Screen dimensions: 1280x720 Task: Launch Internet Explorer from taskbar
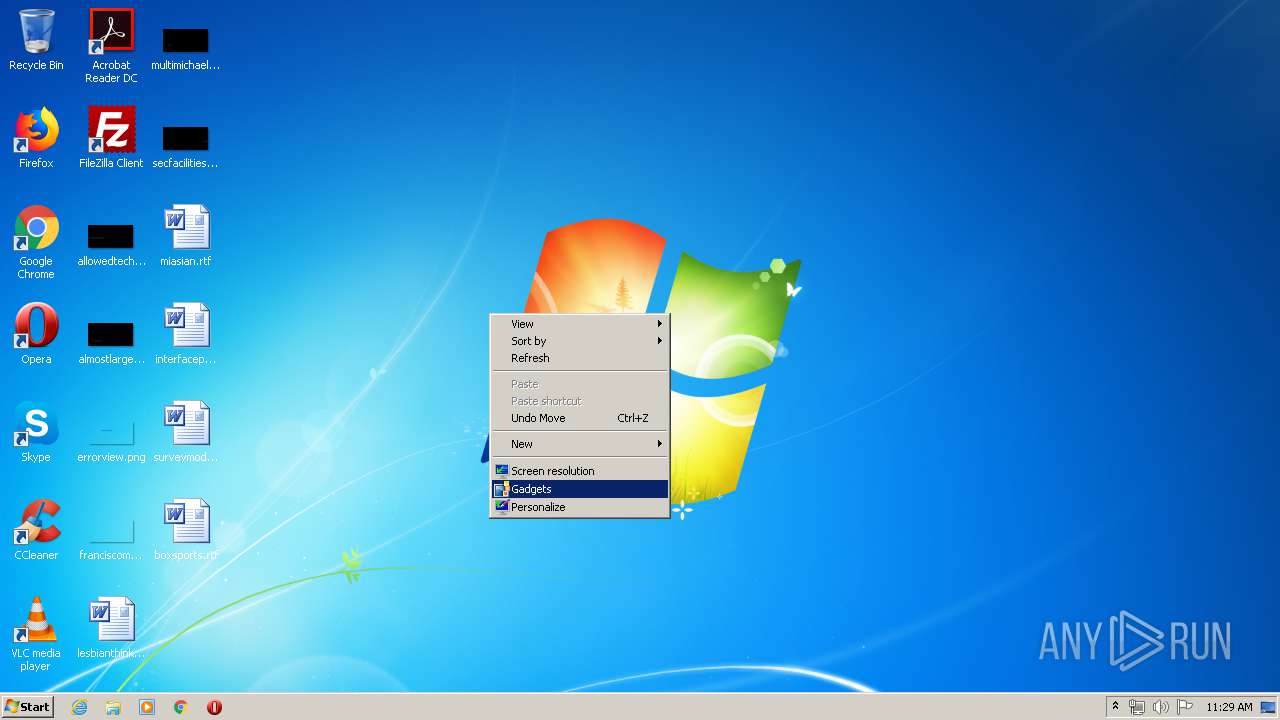tap(80, 707)
